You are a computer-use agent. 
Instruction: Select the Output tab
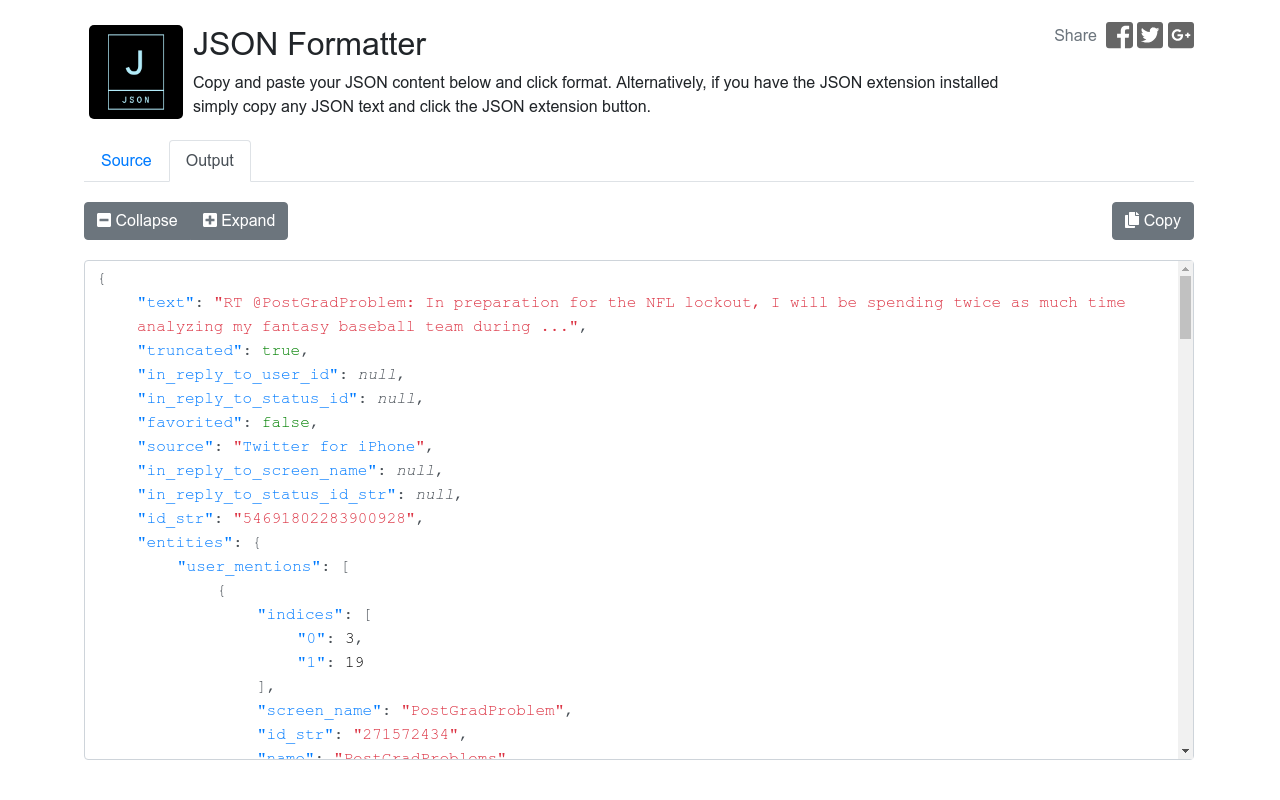click(x=209, y=160)
